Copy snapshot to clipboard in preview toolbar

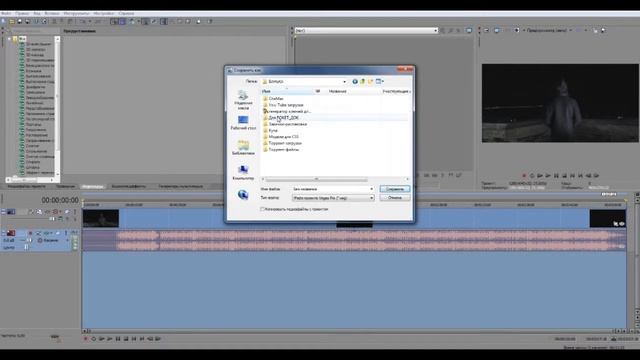click(x=595, y=30)
